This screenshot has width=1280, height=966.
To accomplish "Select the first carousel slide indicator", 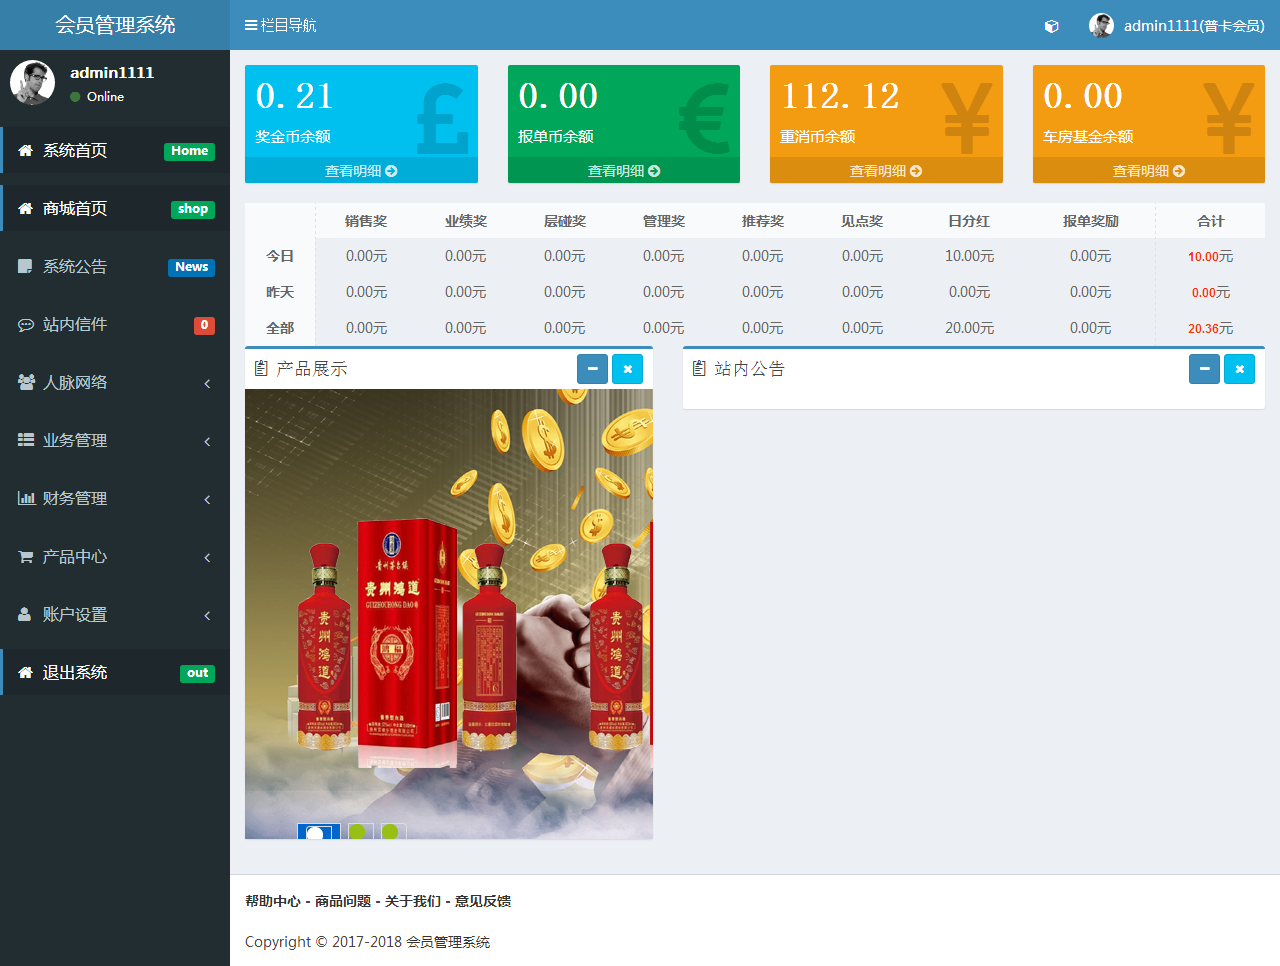I will [x=318, y=831].
